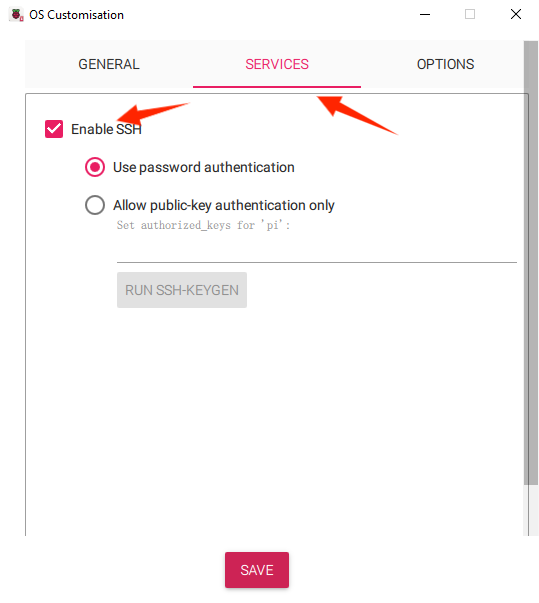The width and height of the screenshot is (539, 603).
Task: Switch to the GENERAL tab
Action: (x=109, y=64)
